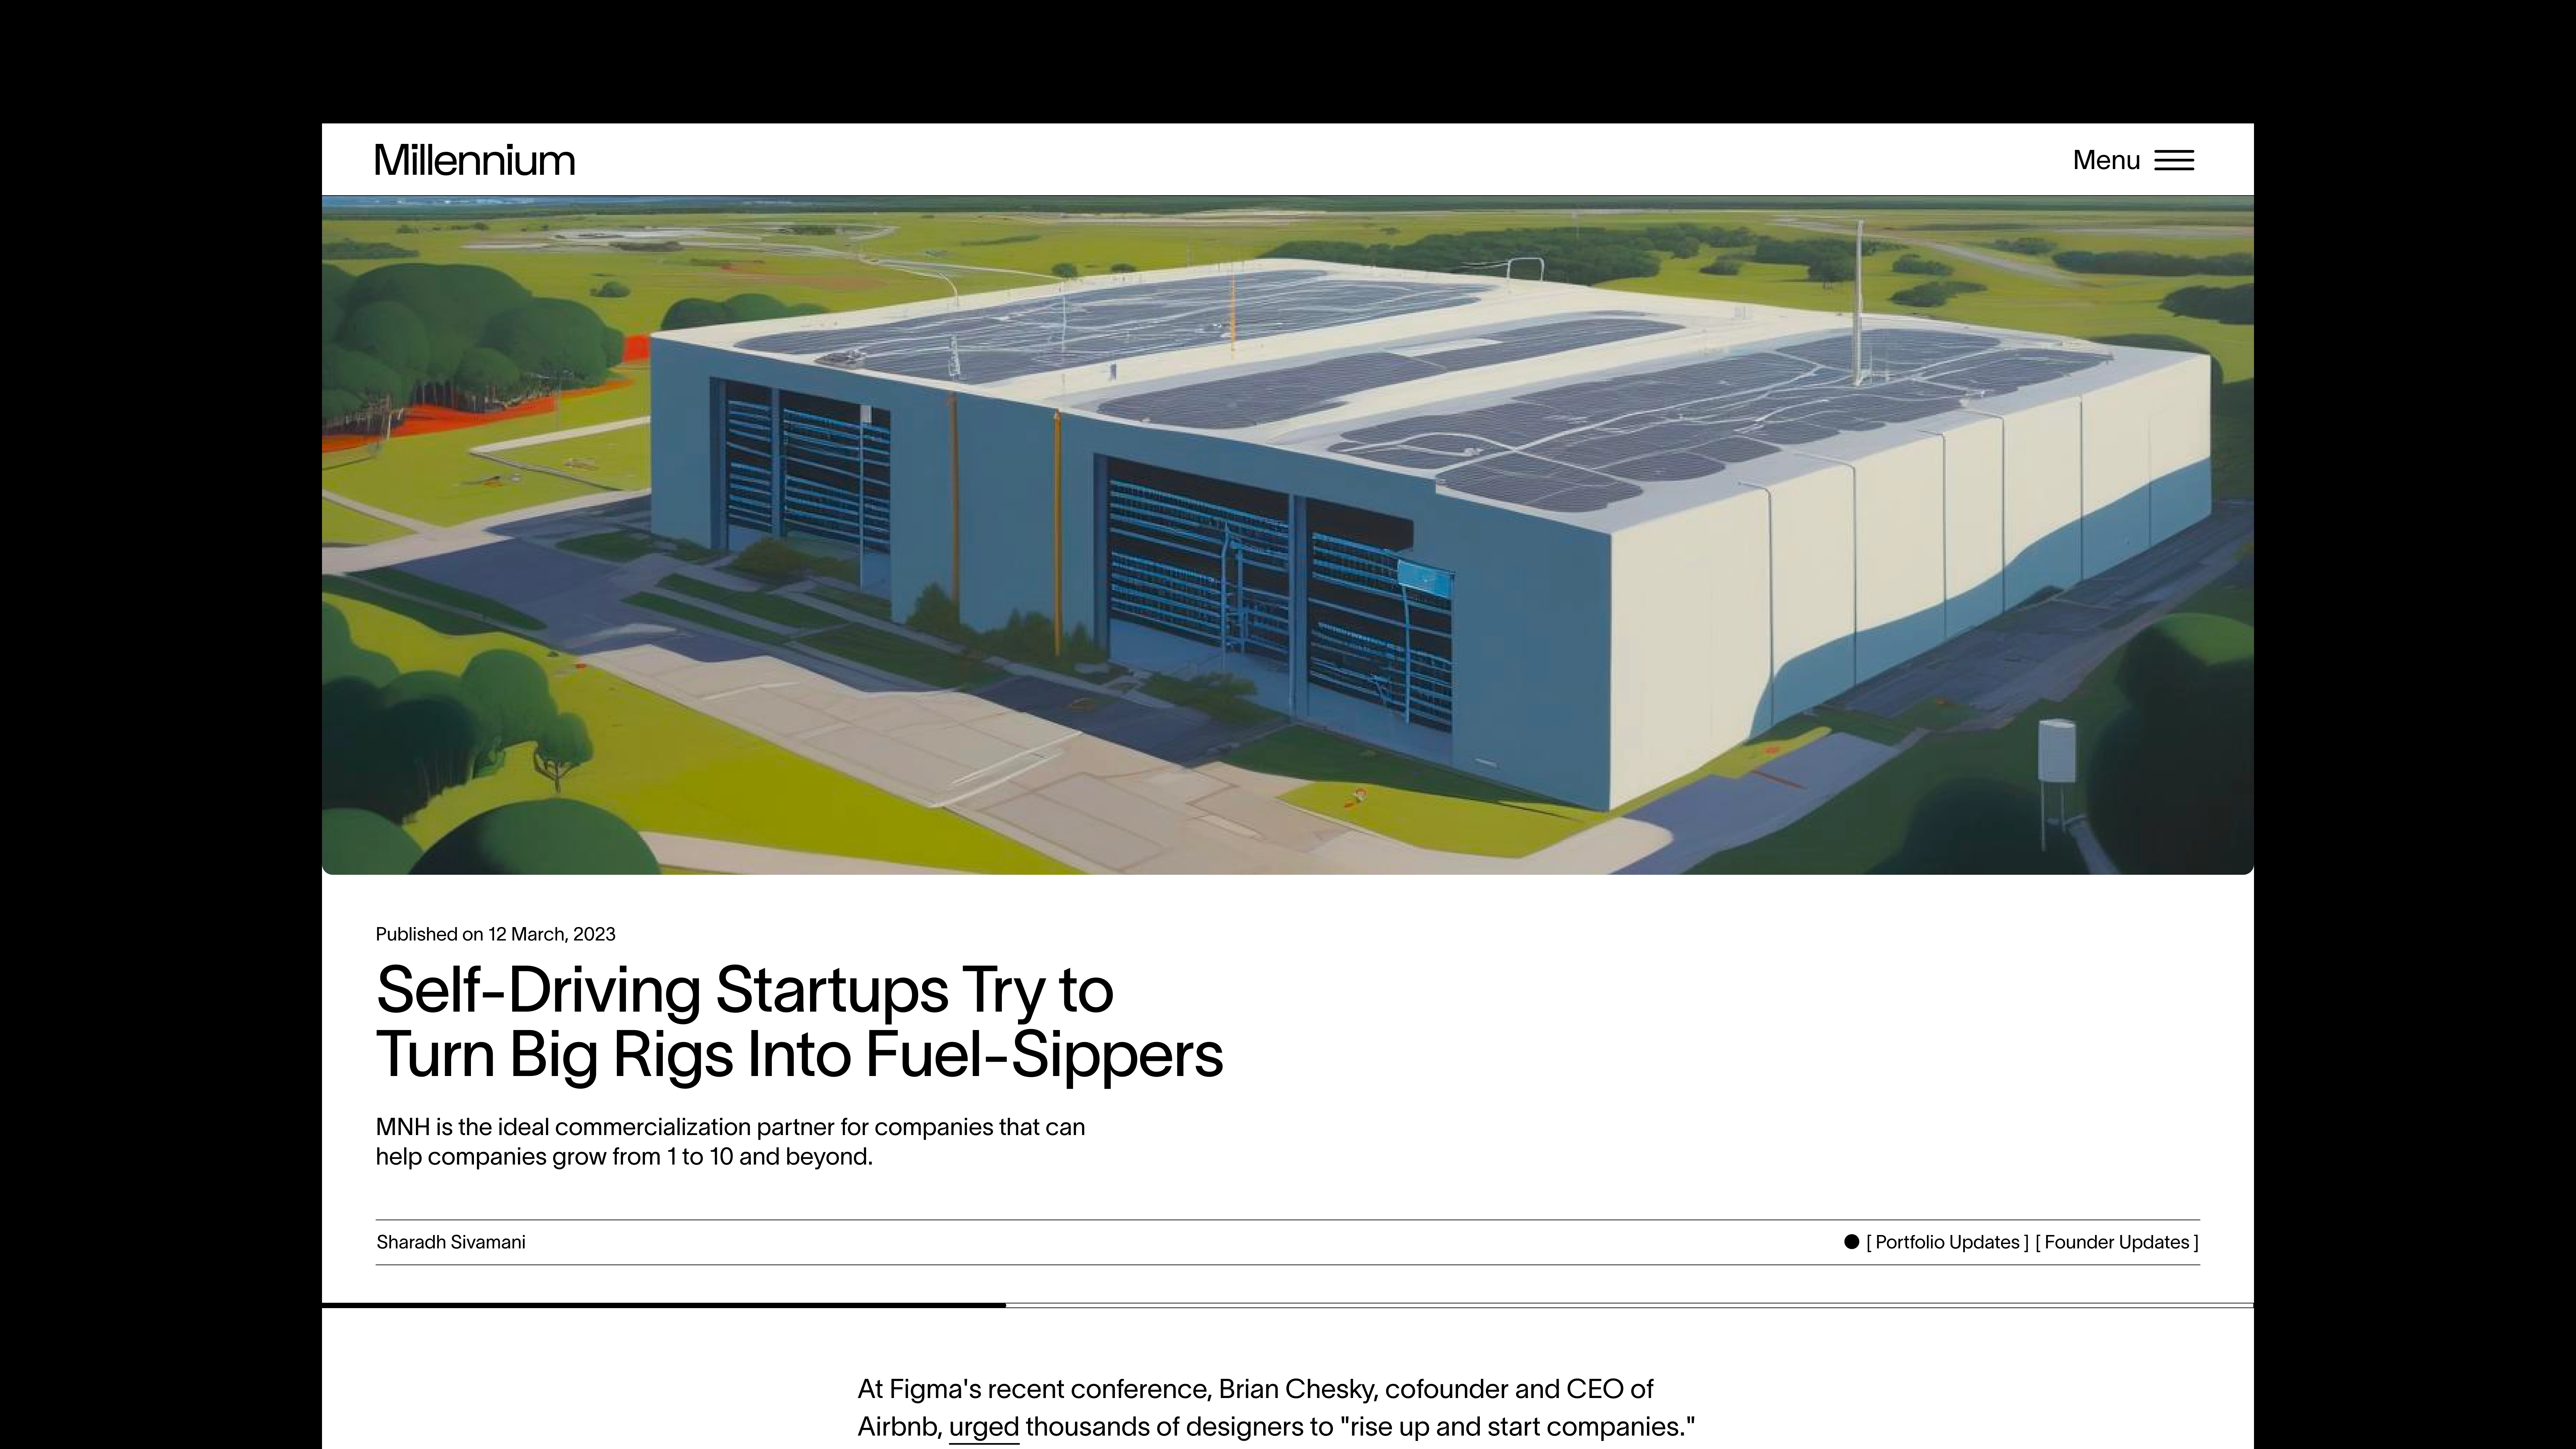
Task: Open the hamburger menu icon
Action: 2174,160
